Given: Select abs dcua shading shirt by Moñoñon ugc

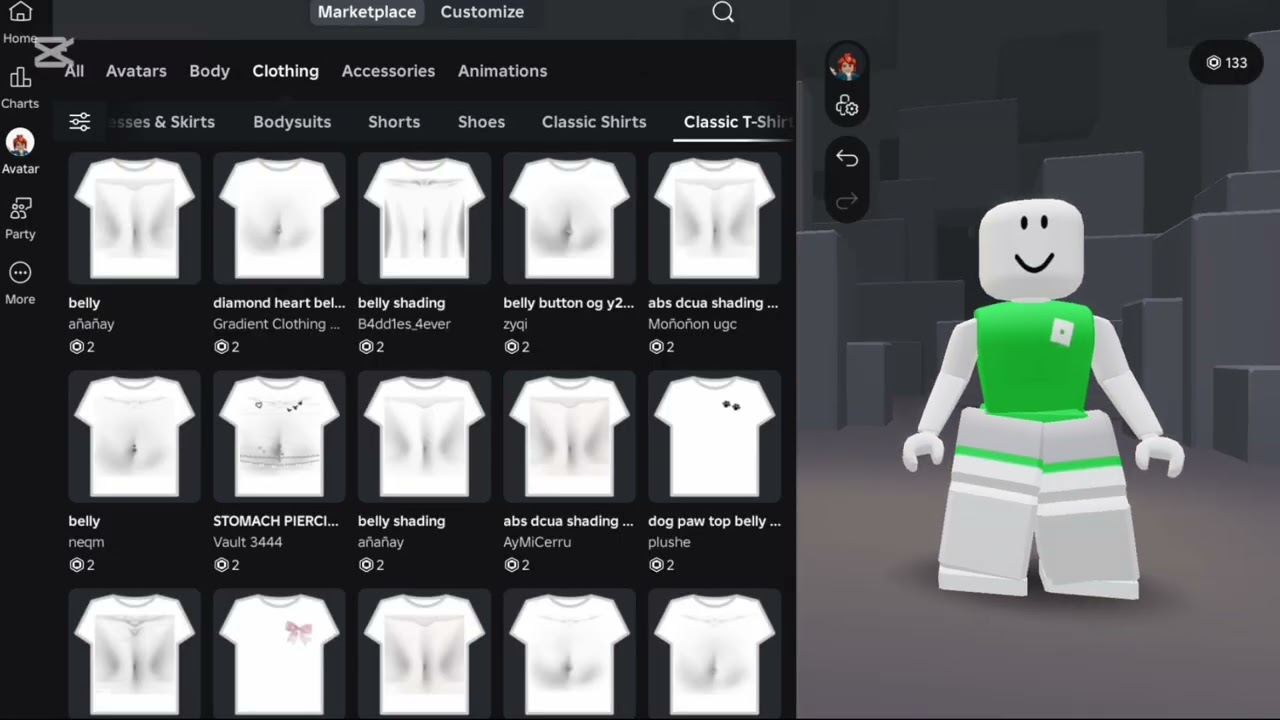Looking at the screenshot, I should [714, 218].
